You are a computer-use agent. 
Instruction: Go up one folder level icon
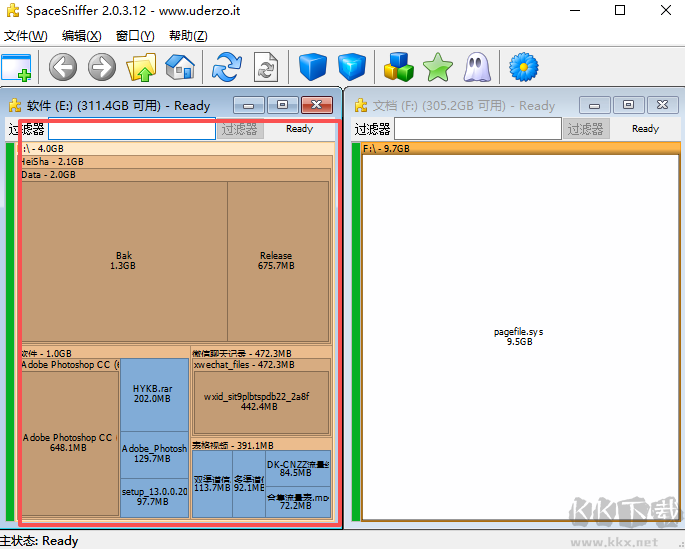pyautogui.click(x=141, y=67)
